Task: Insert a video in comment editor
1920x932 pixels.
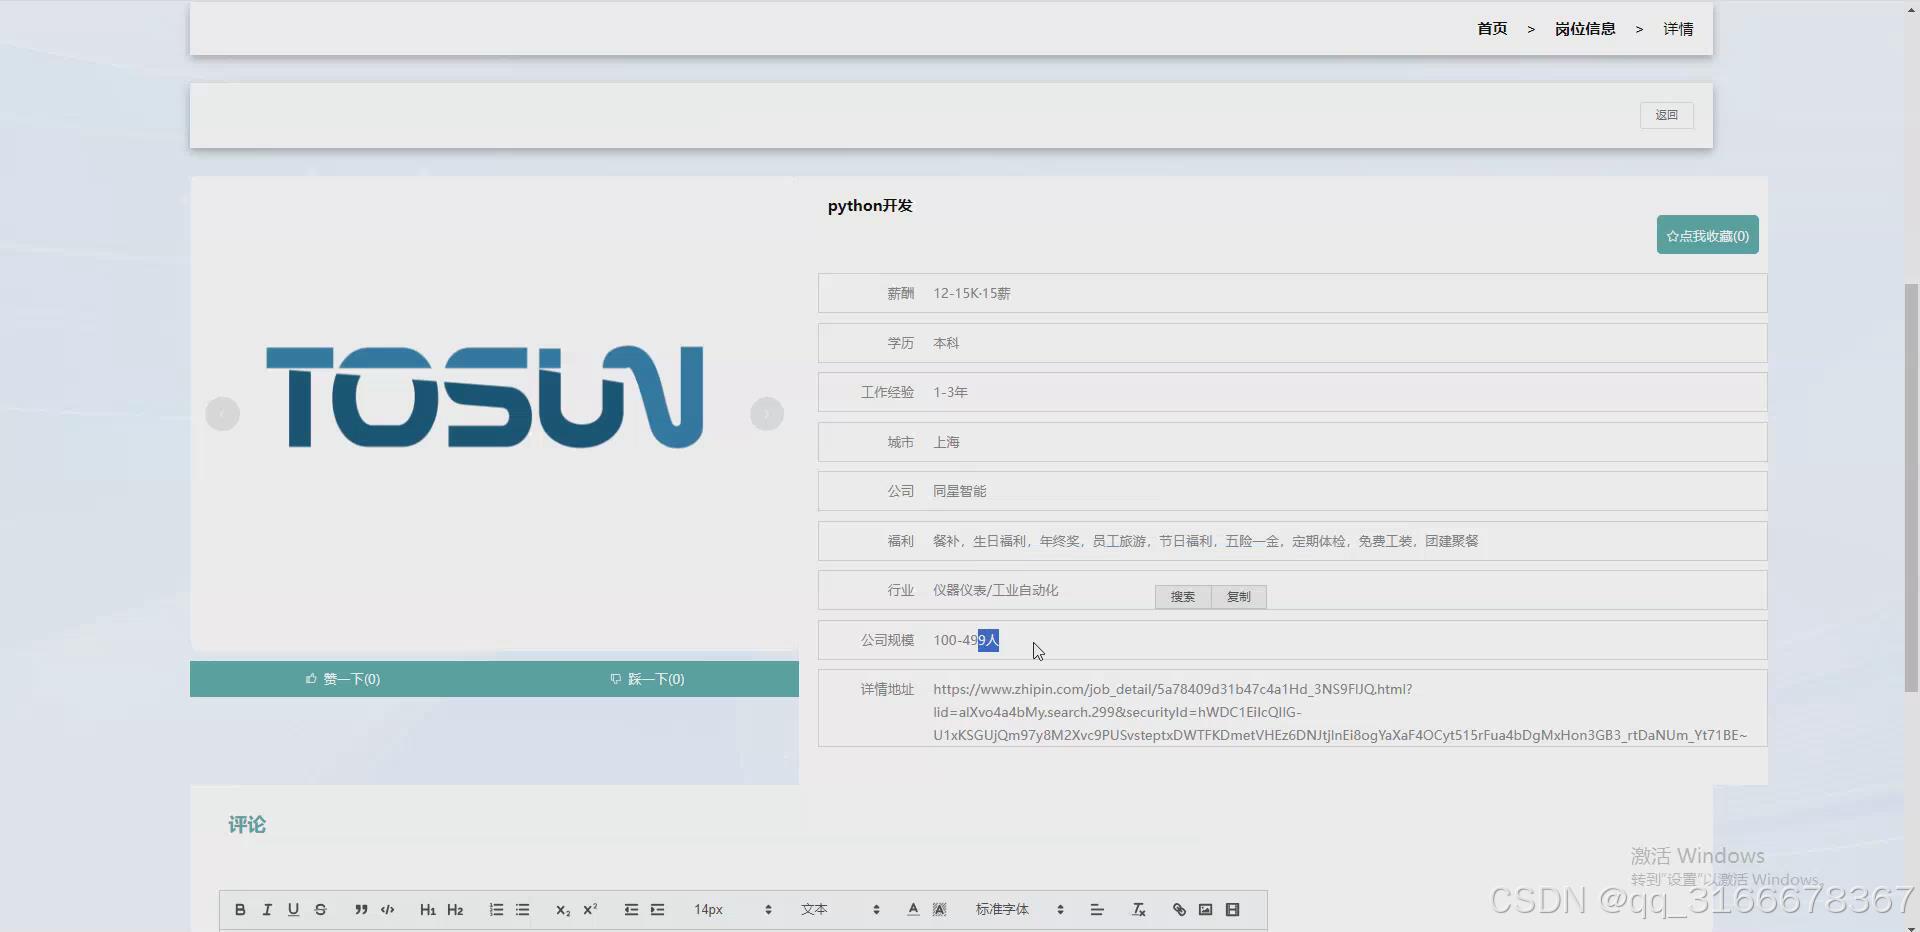Action: click(x=1232, y=910)
